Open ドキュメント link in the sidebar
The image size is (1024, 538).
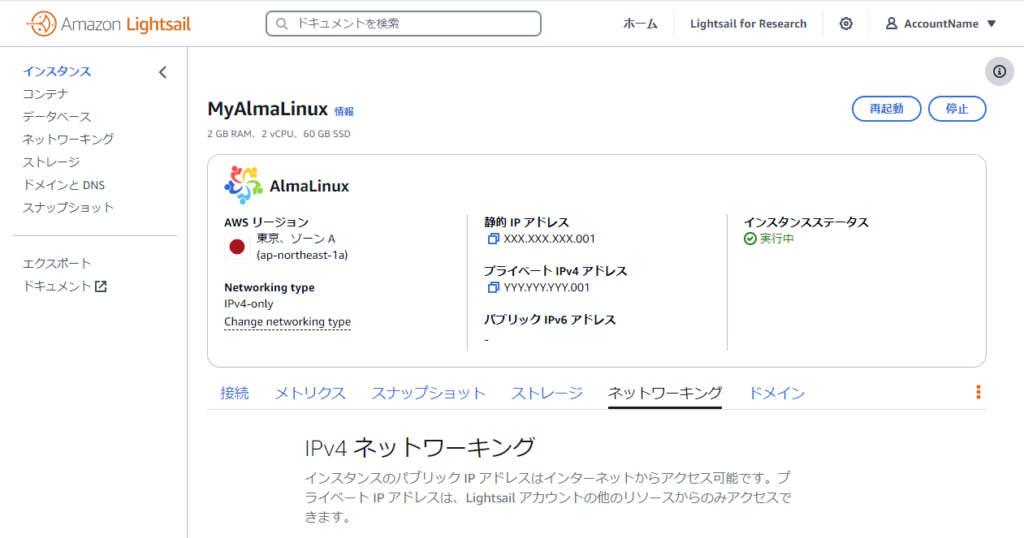coord(57,286)
